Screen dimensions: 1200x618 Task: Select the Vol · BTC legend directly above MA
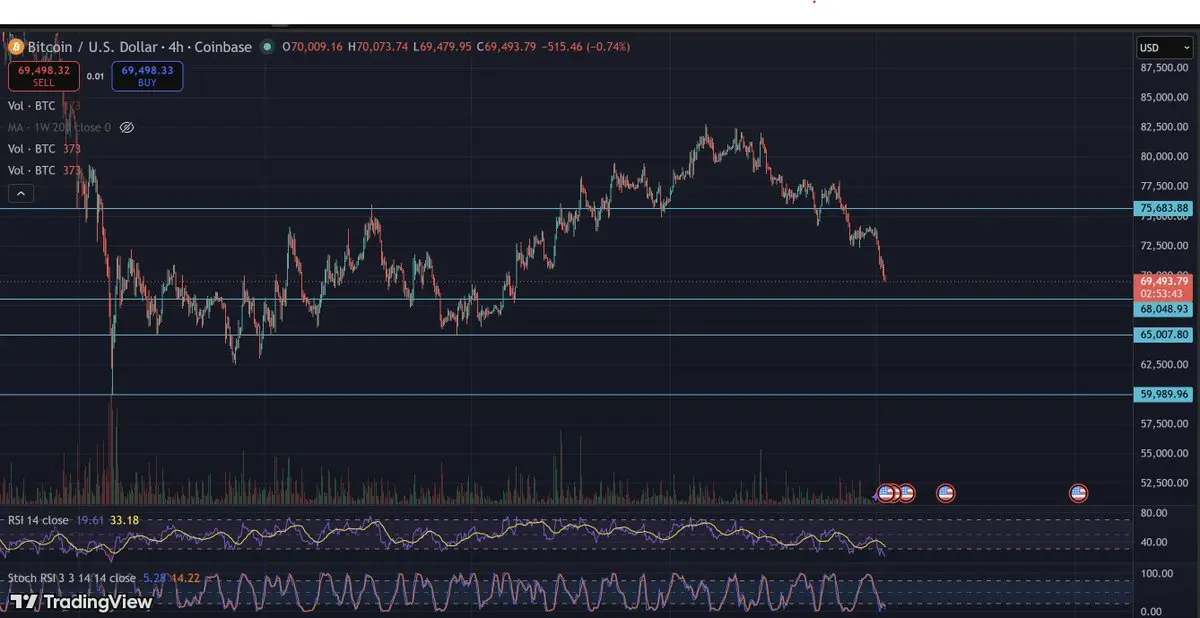(x=45, y=105)
